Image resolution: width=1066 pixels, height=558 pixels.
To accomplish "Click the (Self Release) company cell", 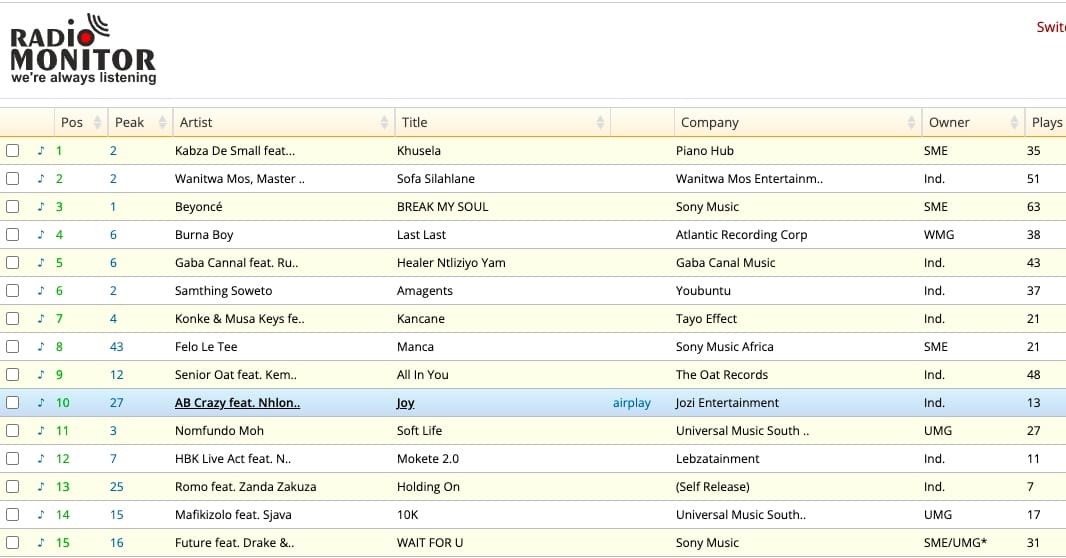I will pos(712,487).
